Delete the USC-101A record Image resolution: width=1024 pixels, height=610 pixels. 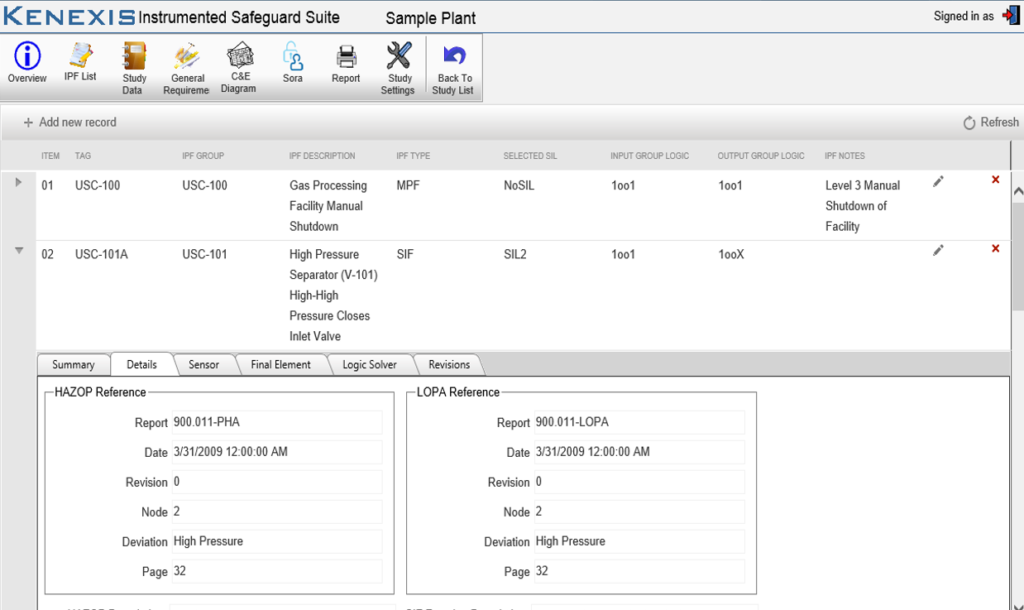pyautogui.click(x=995, y=249)
